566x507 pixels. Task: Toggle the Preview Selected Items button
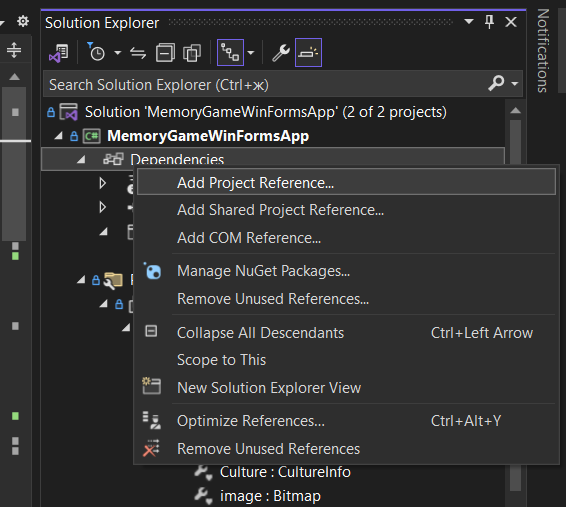308,53
